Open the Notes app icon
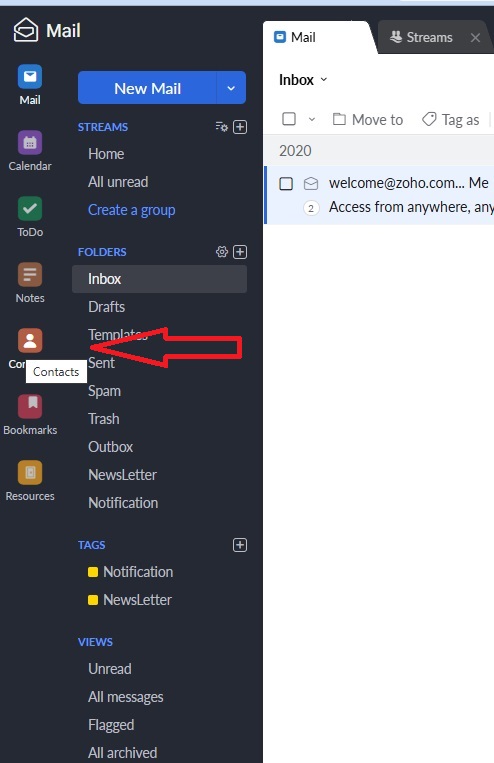This screenshot has width=494, height=763. point(30,275)
